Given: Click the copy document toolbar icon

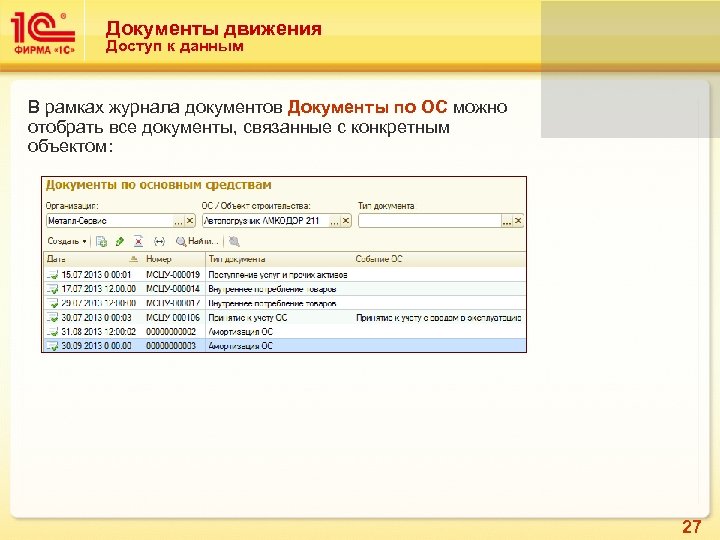Looking at the screenshot, I should [x=101, y=241].
